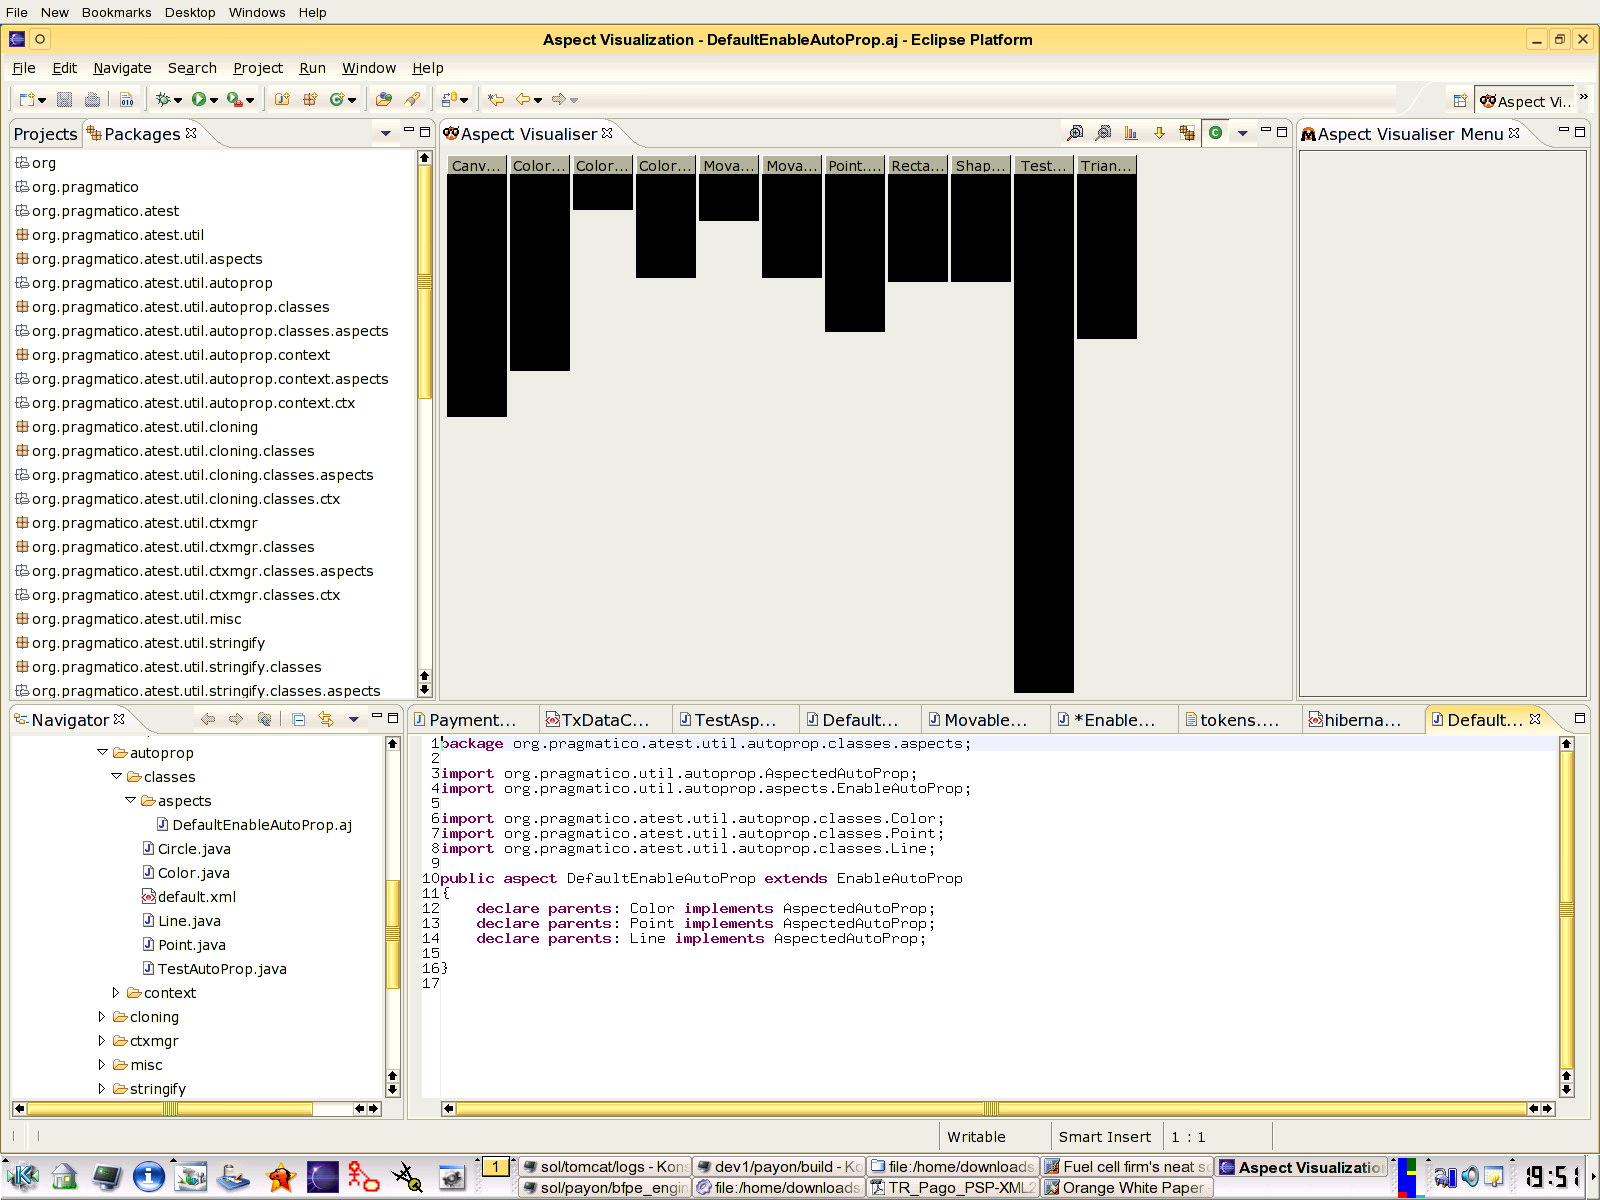The width and height of the screenshot is (1600, 1200).
Task: Open the Navigator view menu dropdown
Action: coord(353,719)
